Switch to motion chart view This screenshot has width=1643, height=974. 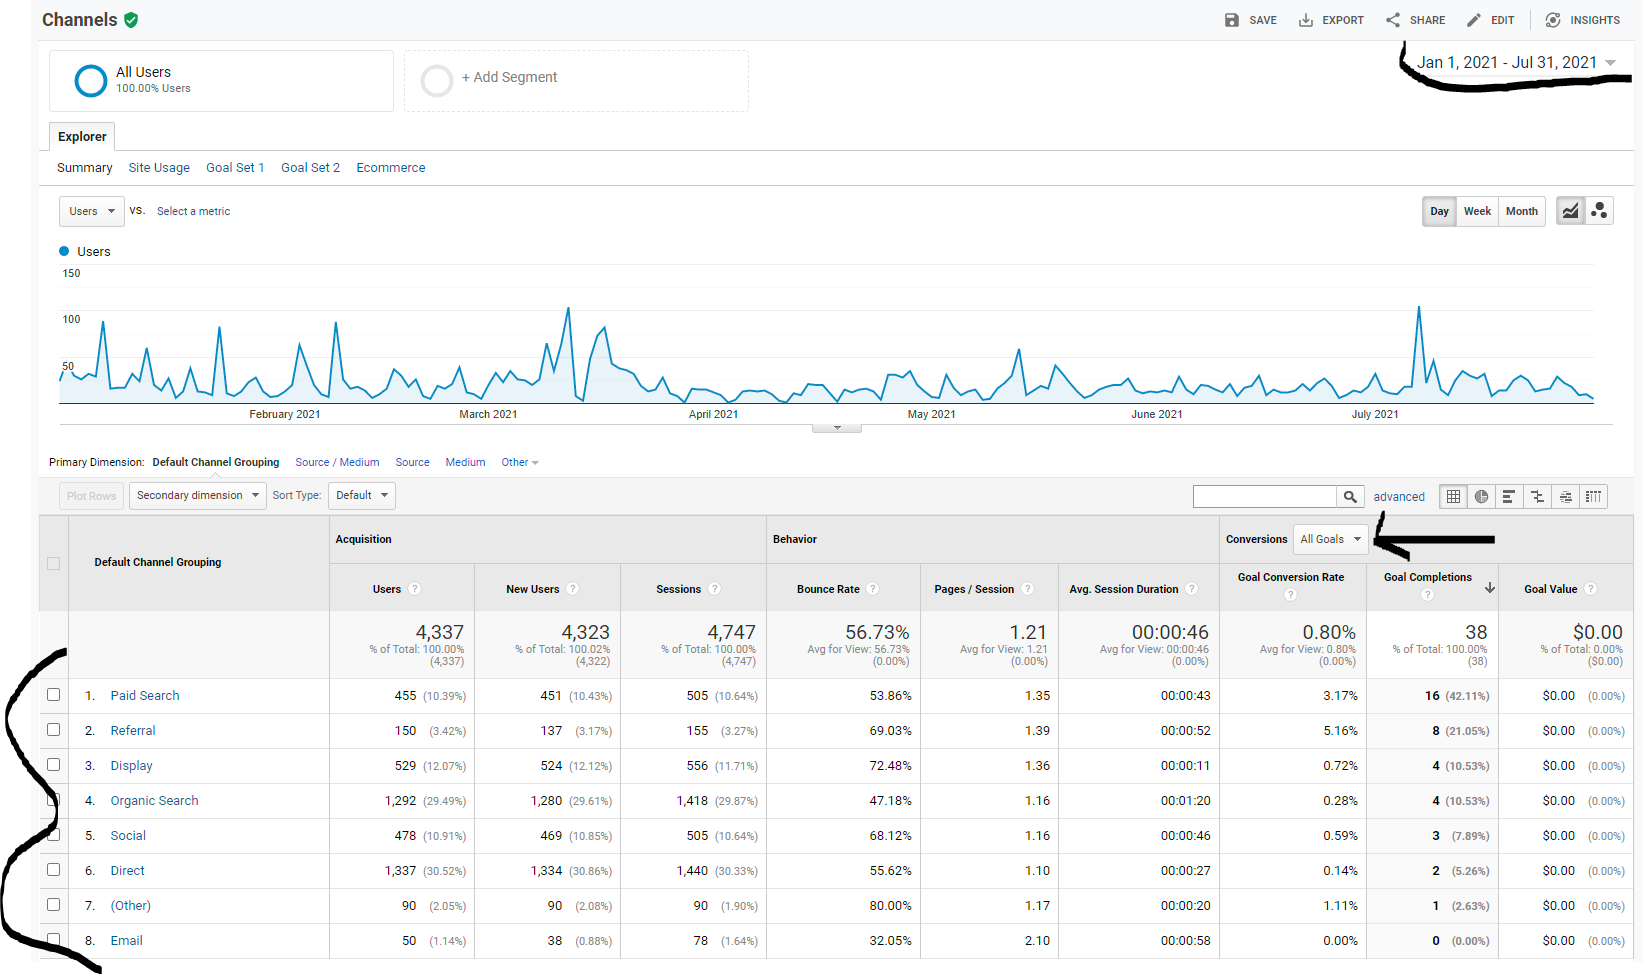click(1599, 211)
